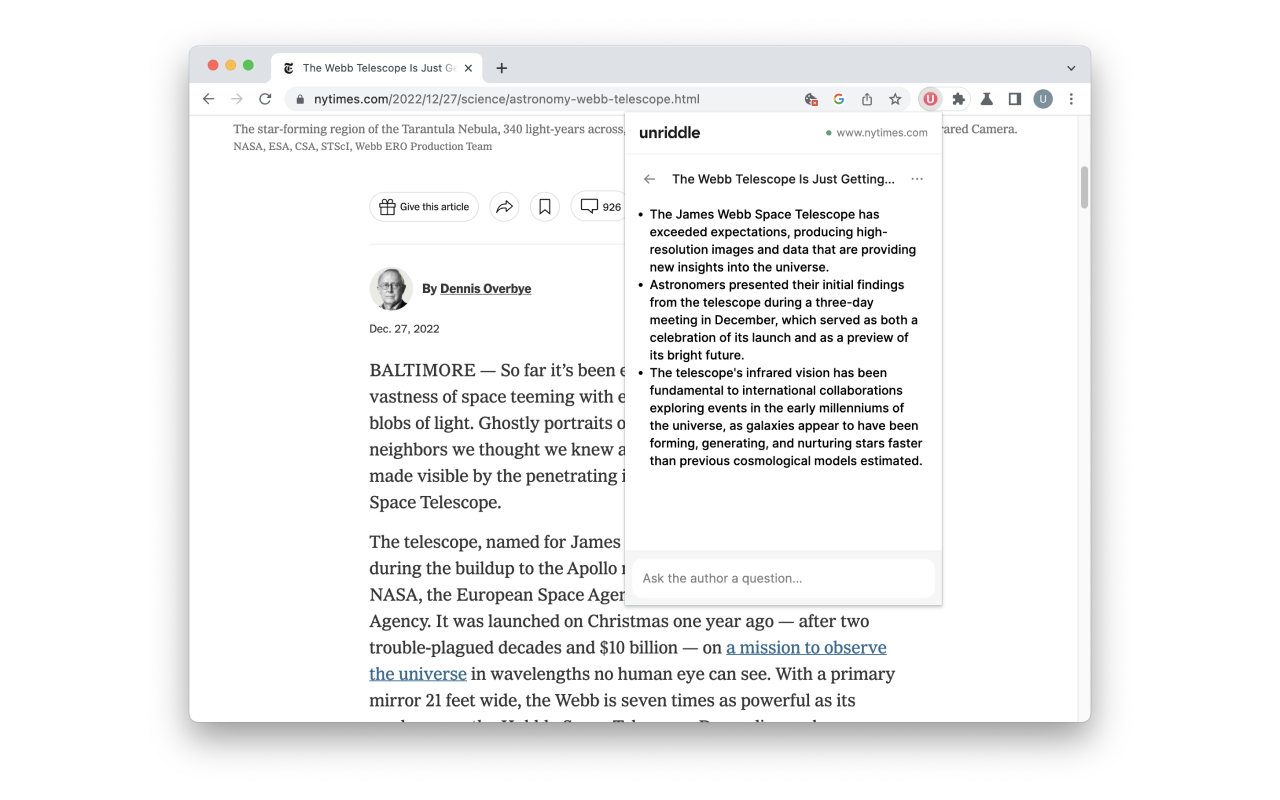Click the page vertical scrollbar thumb
Screen dimensions: 1280x800
[x=1084, y=187]
